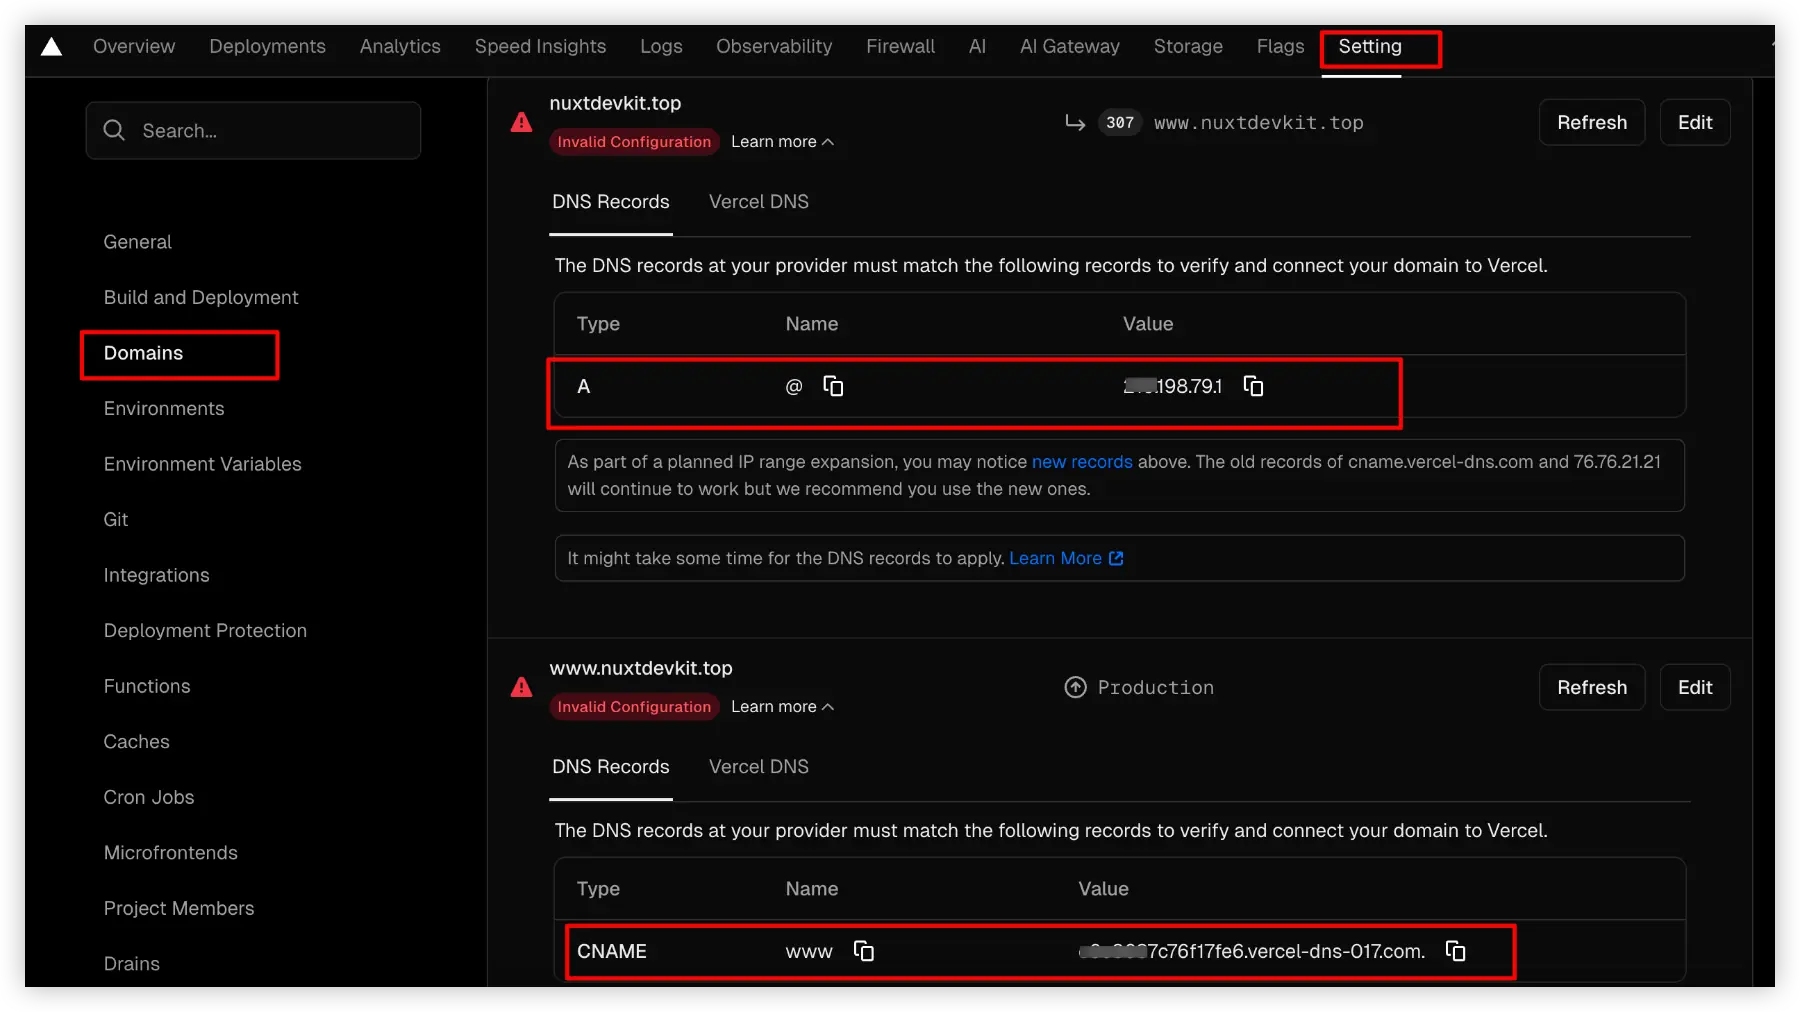Image resolution: width=1800 pixels, height=1012 pixels.
Task: Switch to Vercel DNS tab for nuxtdevkit.top
Action: pos(758,202)
